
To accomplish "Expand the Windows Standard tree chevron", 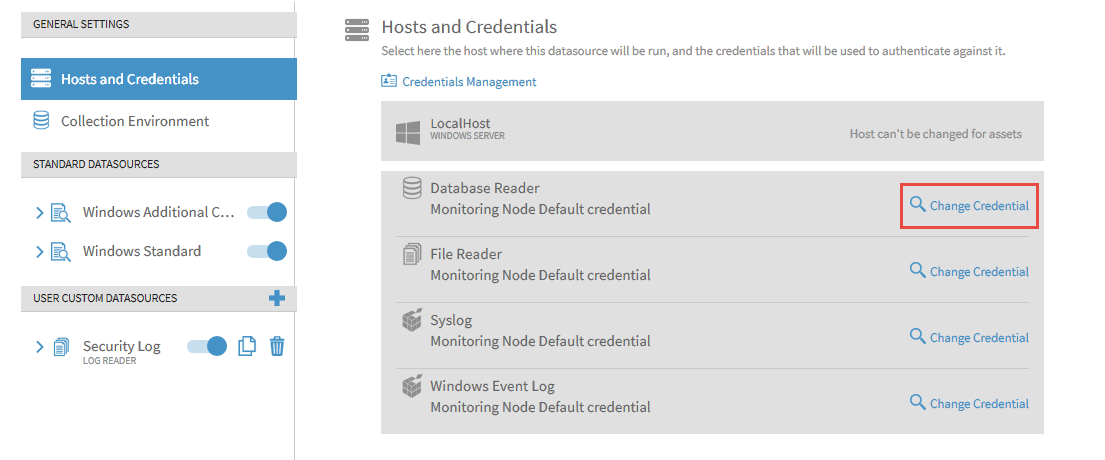I will (40, 251).
